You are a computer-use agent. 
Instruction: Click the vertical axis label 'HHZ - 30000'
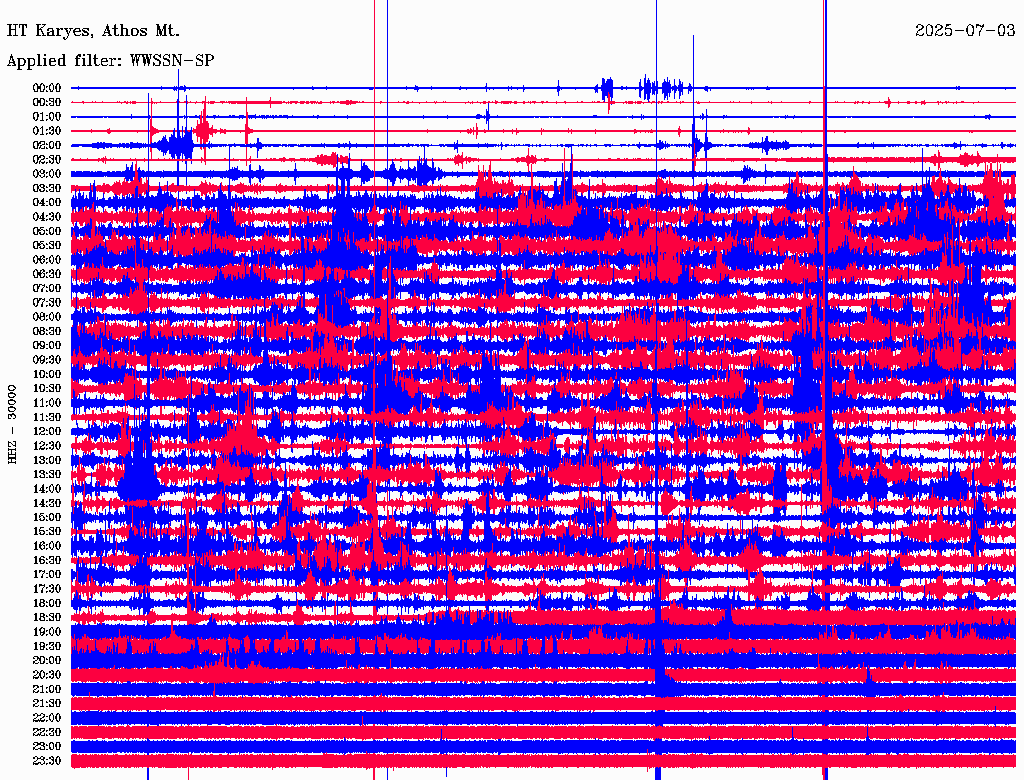point(12,425)
